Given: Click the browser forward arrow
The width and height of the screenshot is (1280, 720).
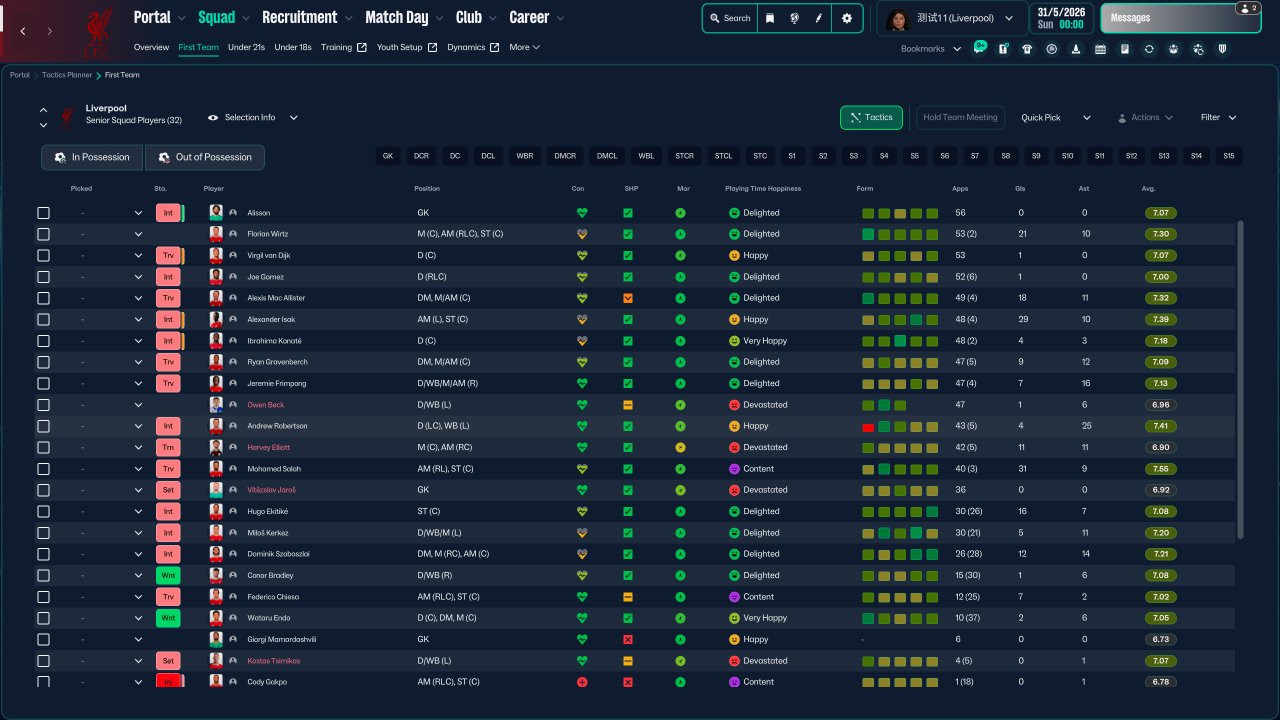Looking at the screenshot, I should [x=49, y=31].
